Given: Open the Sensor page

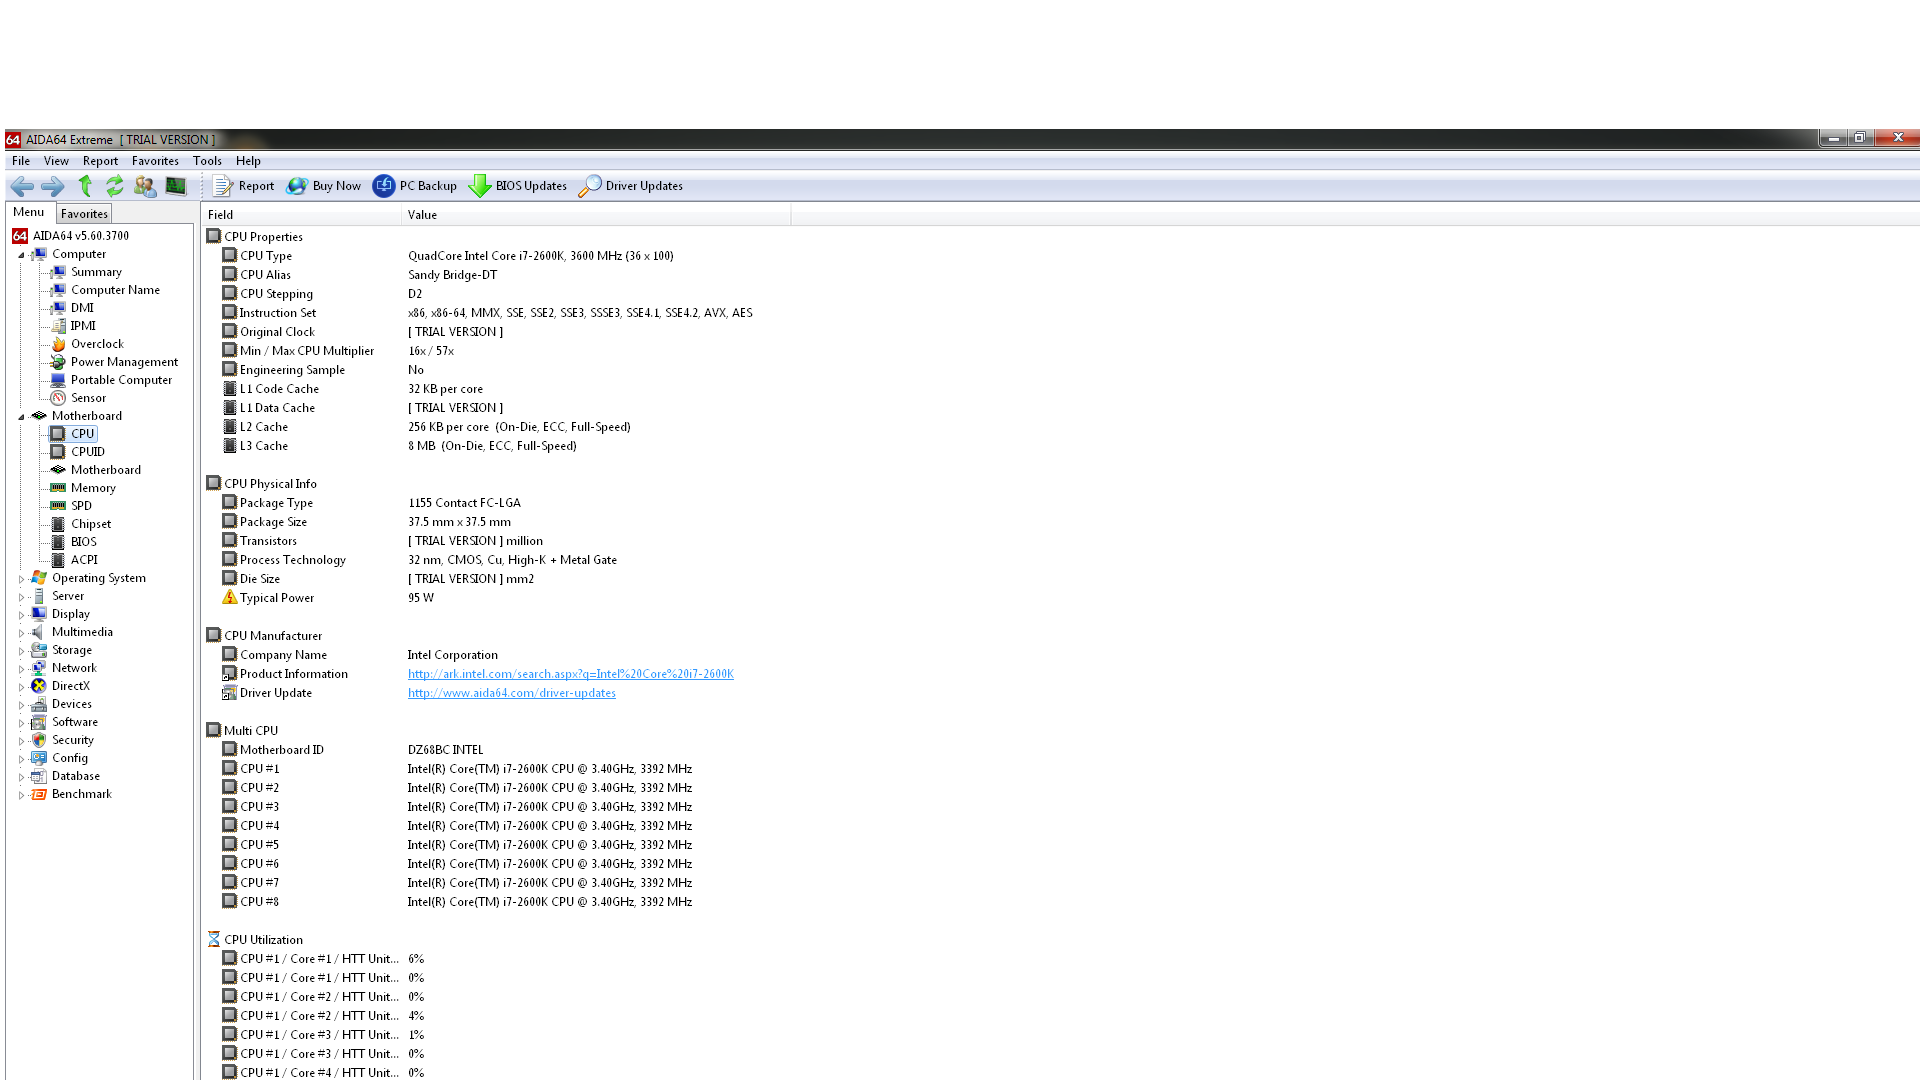Looking at the screenshot, I should coord(88,398).
